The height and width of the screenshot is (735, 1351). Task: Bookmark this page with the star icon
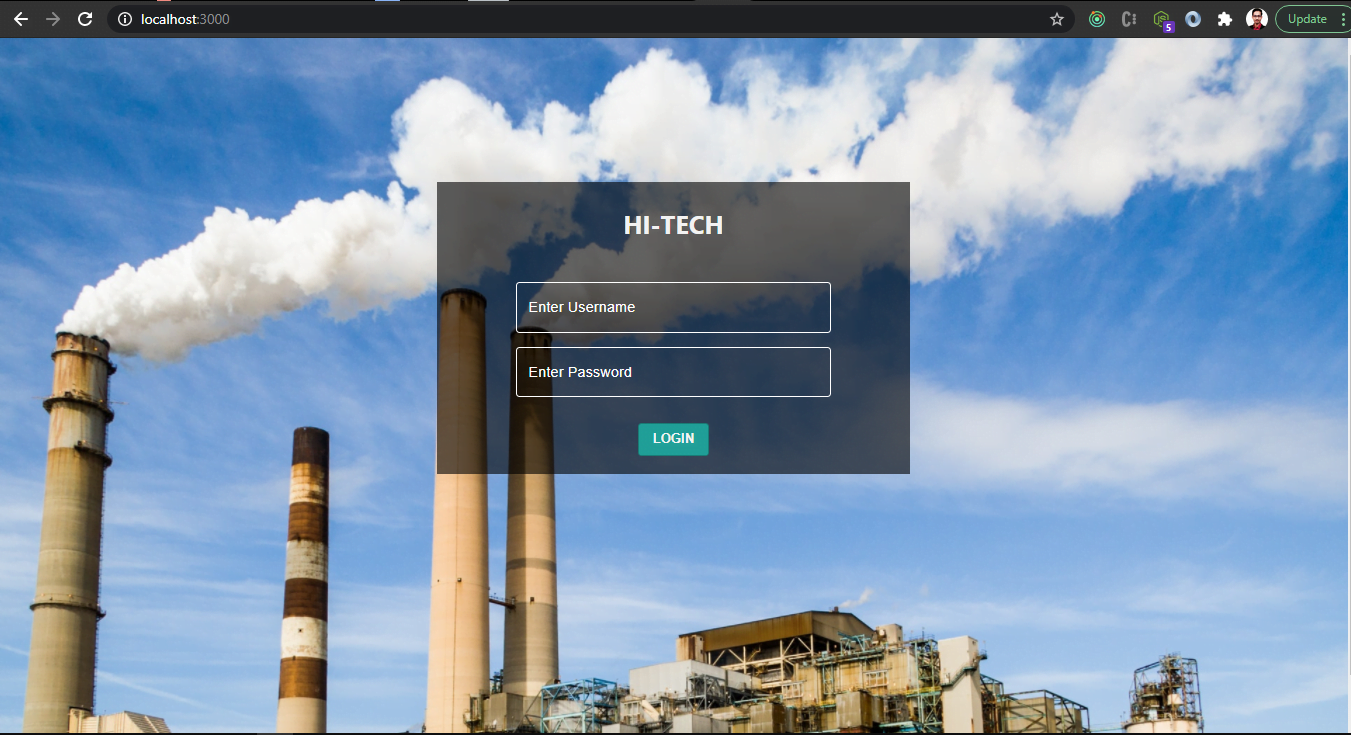(x=1057, y=19)
